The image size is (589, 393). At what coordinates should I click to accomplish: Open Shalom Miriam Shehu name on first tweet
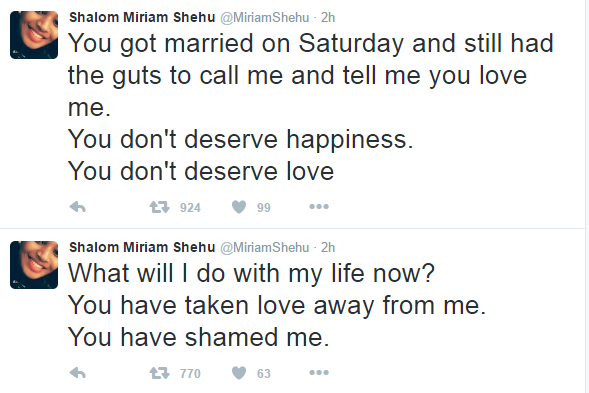pyautogui.click(x=142, y=17)
